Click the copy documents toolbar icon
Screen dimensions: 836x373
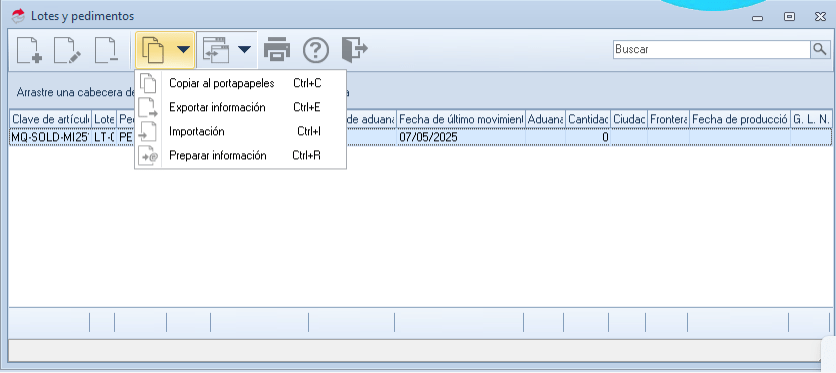coord(153,50)
